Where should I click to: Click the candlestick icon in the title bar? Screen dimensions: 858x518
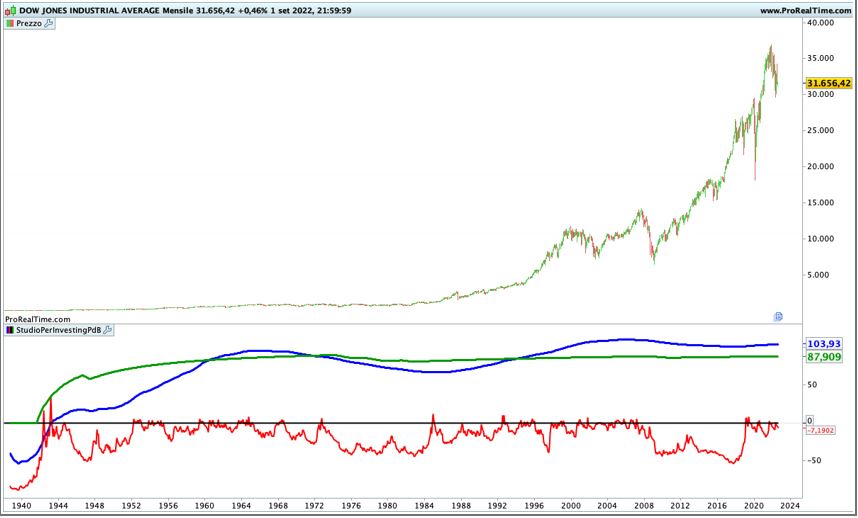[x=10, y=10]
